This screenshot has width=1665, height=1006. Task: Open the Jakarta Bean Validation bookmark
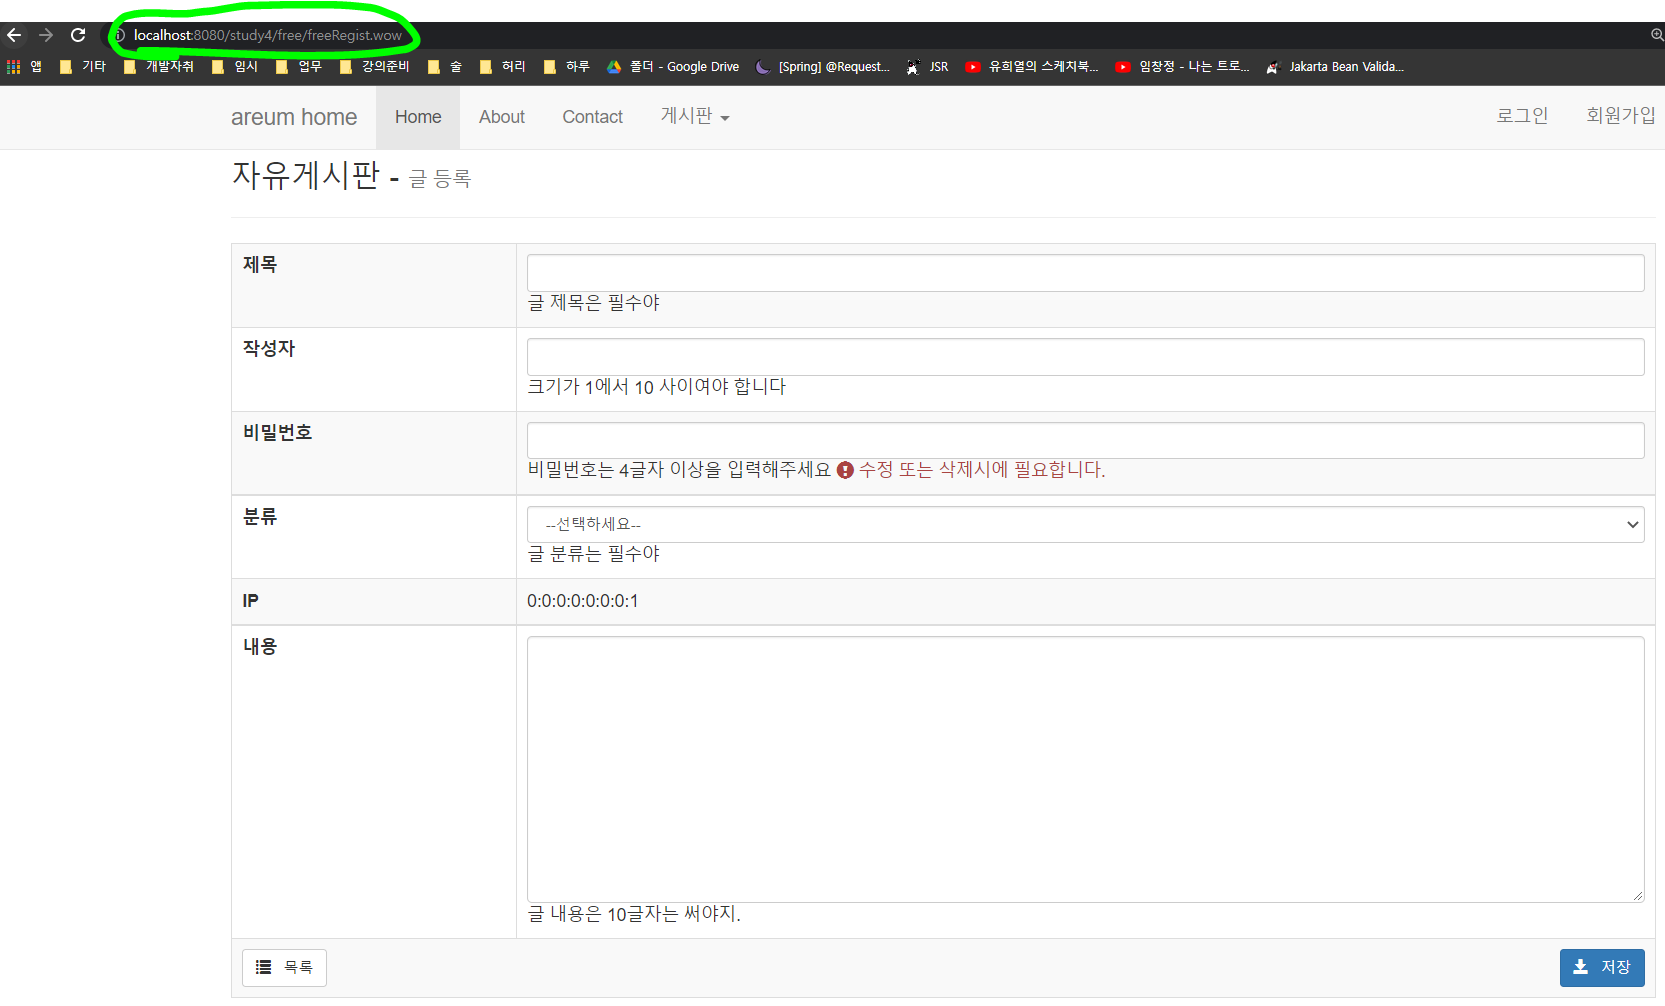(x=1335, y=67)
